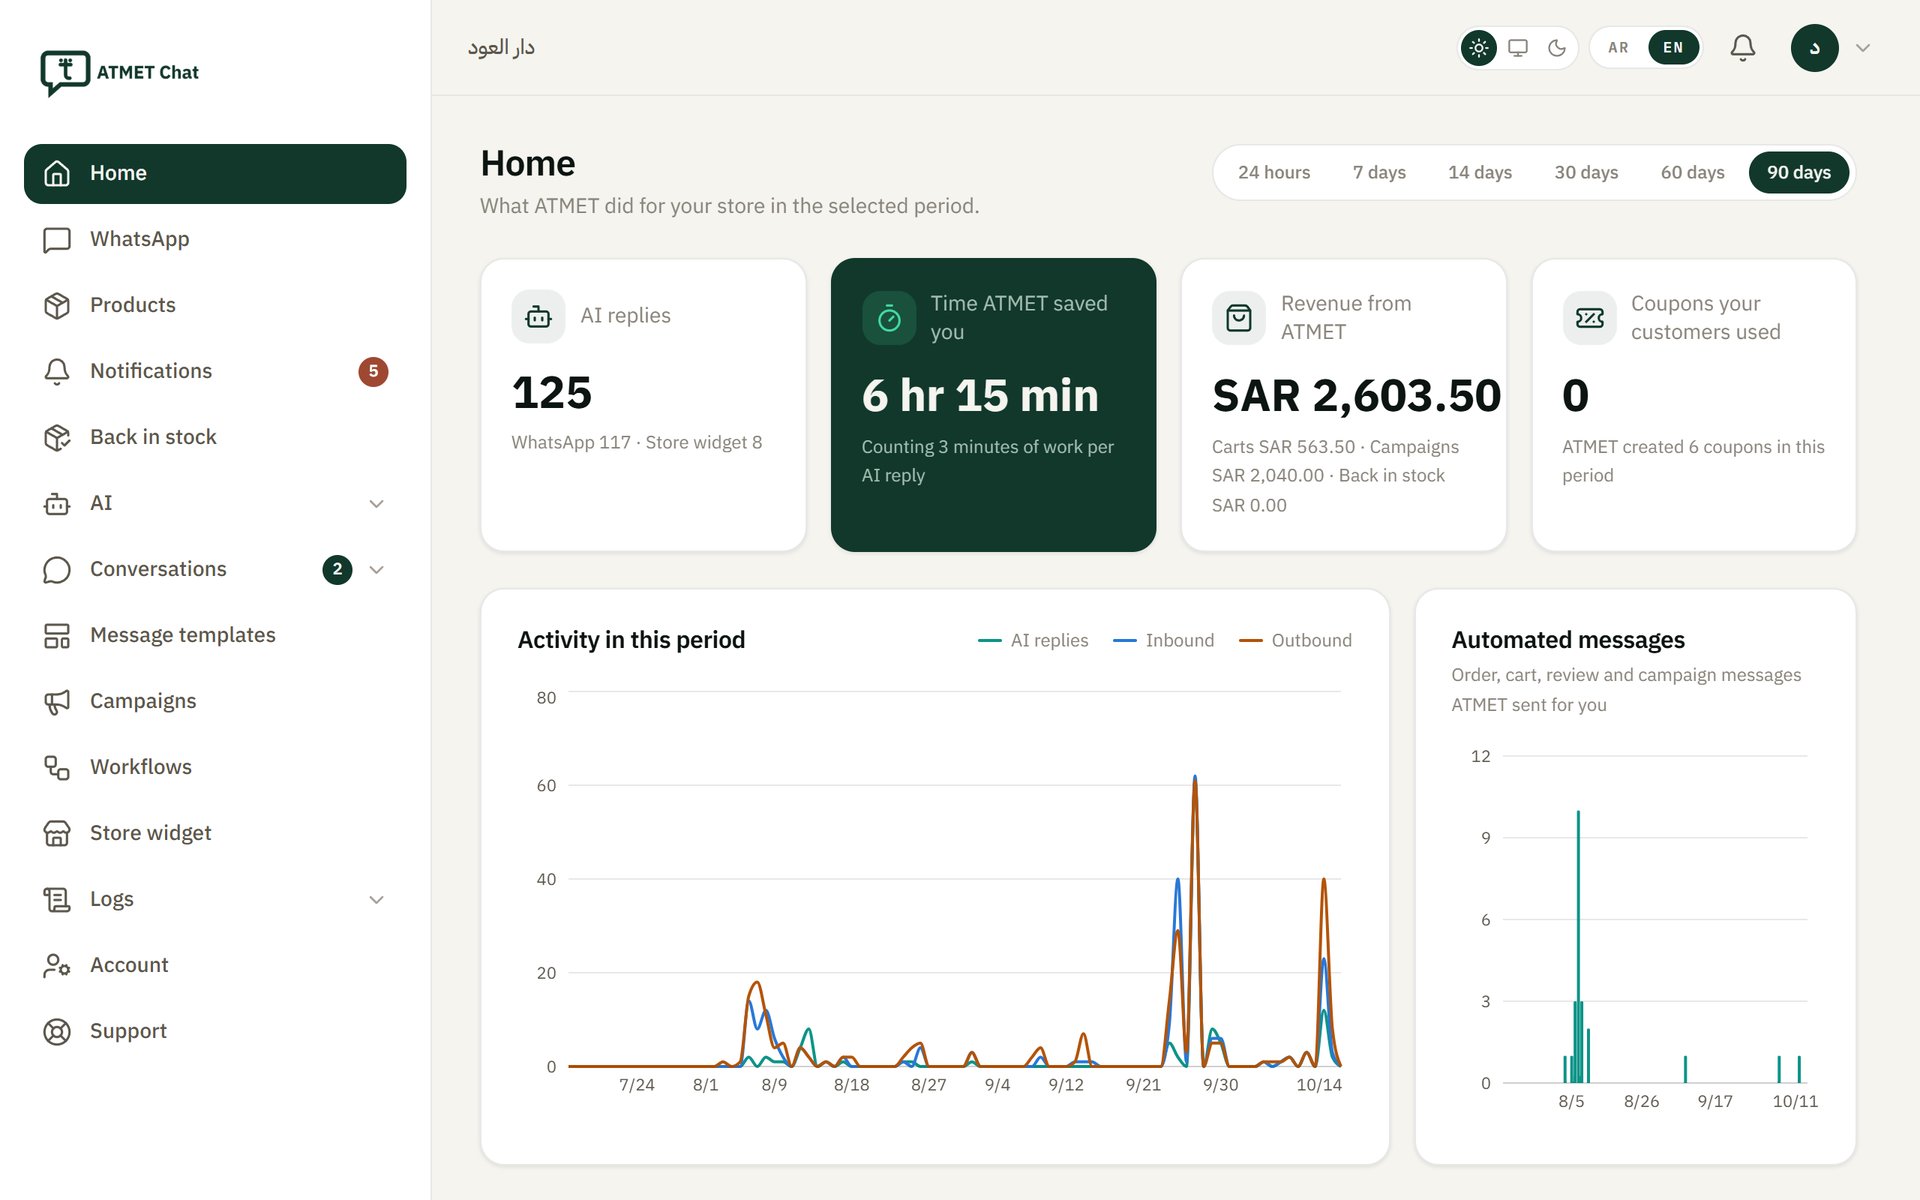Toggle Outbound series in chart legend
Viewport: 1920px width, 1200px height.
pyautogui.click(x=1295, y=640)
